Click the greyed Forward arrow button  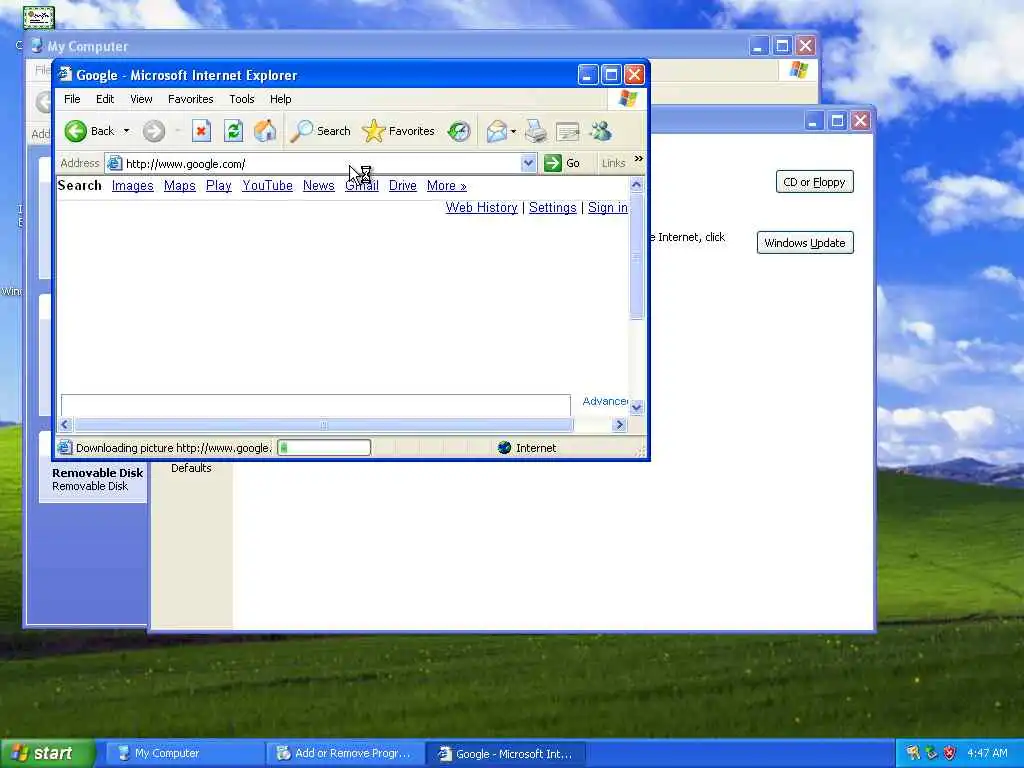click(153, 131)
